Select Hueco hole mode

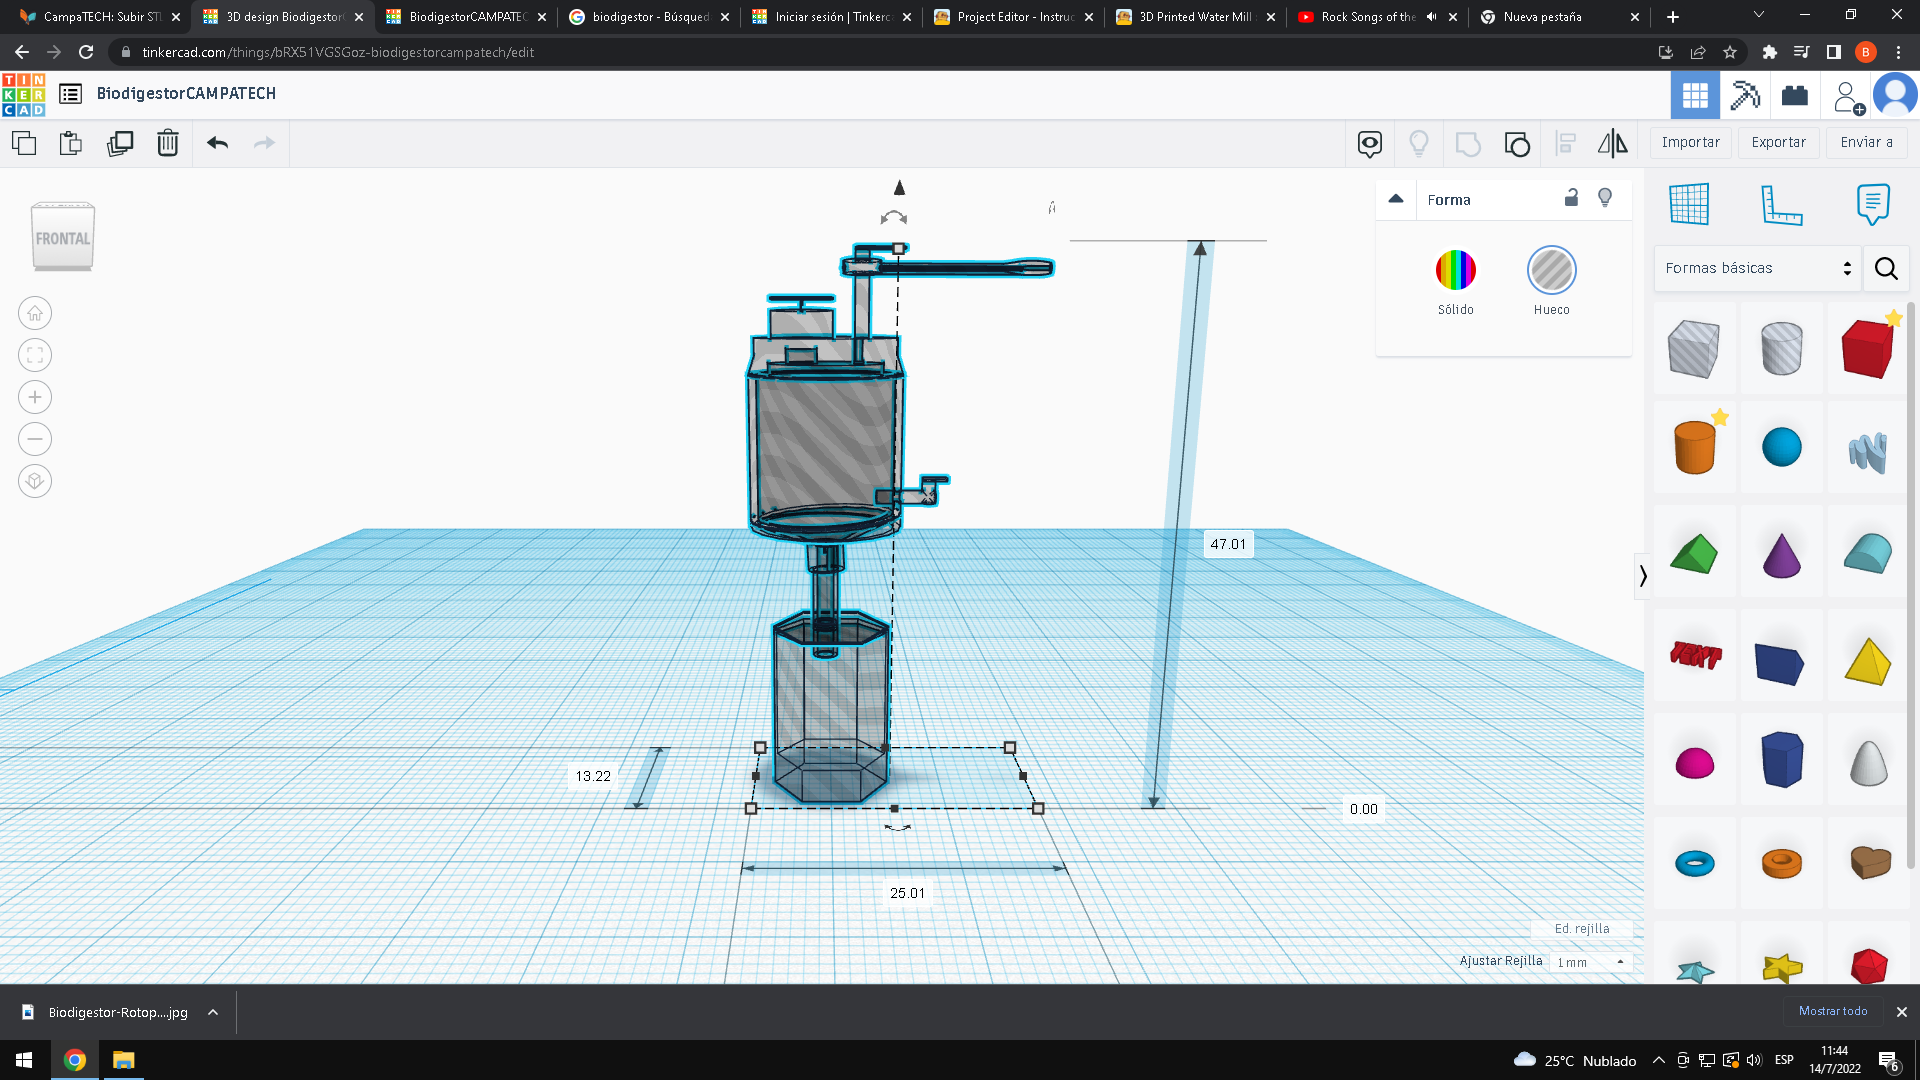tap(1551, 270)
